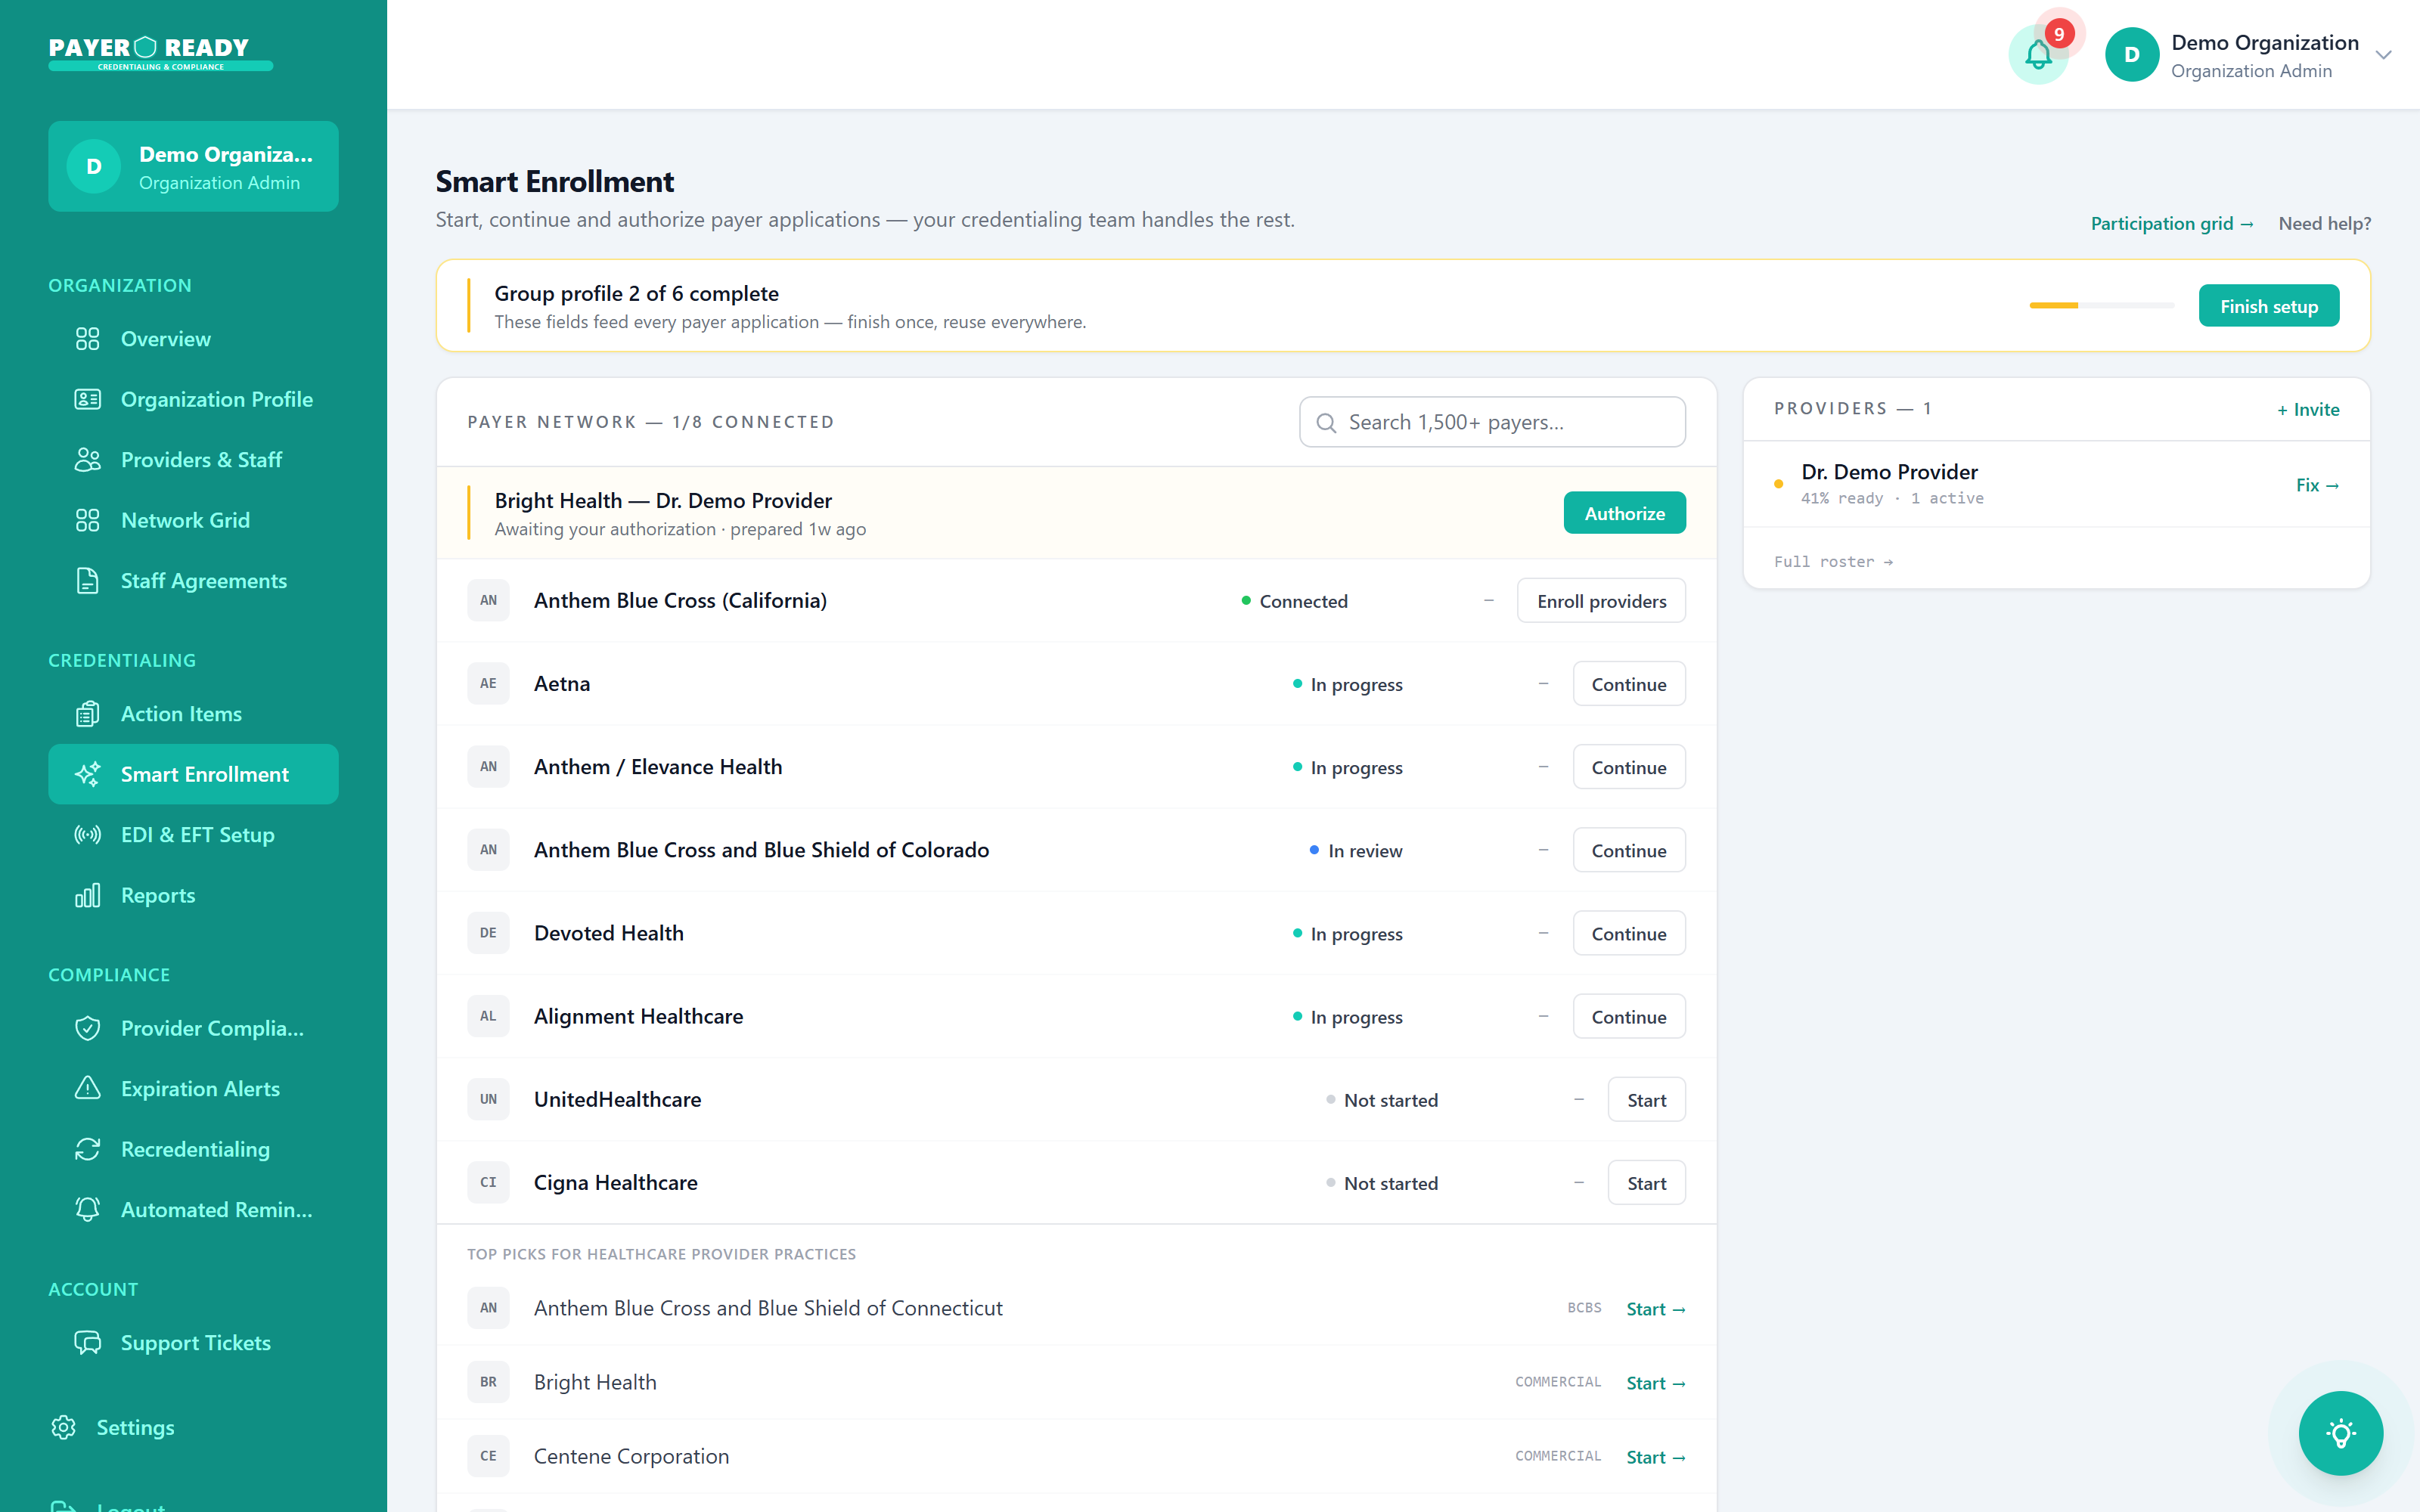
Task: Click the Staff Agreements document icon
Action: tap(88, 581)
